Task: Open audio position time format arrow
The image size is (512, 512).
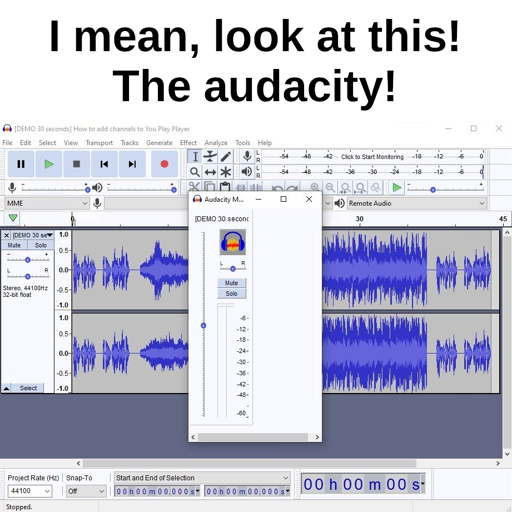Action: 423,483
